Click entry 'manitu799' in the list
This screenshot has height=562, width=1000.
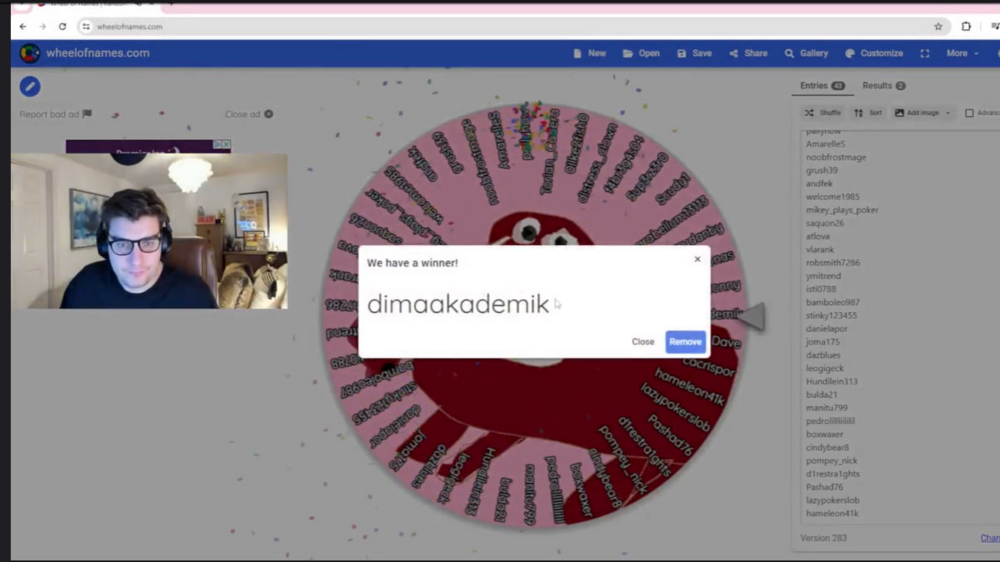pos(827,408)
